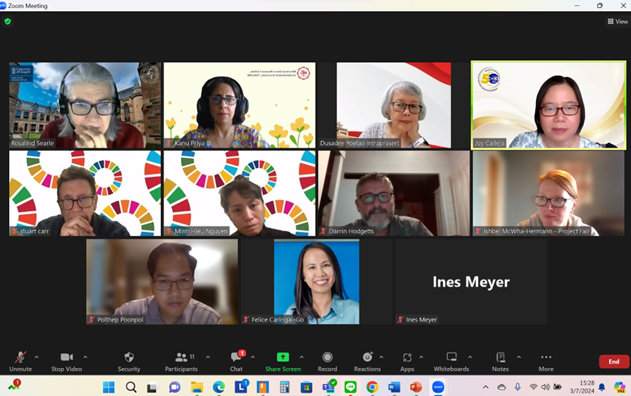Open the Chat panel
This screenshot has height=396, width=631.
click(x=236, y=361)
